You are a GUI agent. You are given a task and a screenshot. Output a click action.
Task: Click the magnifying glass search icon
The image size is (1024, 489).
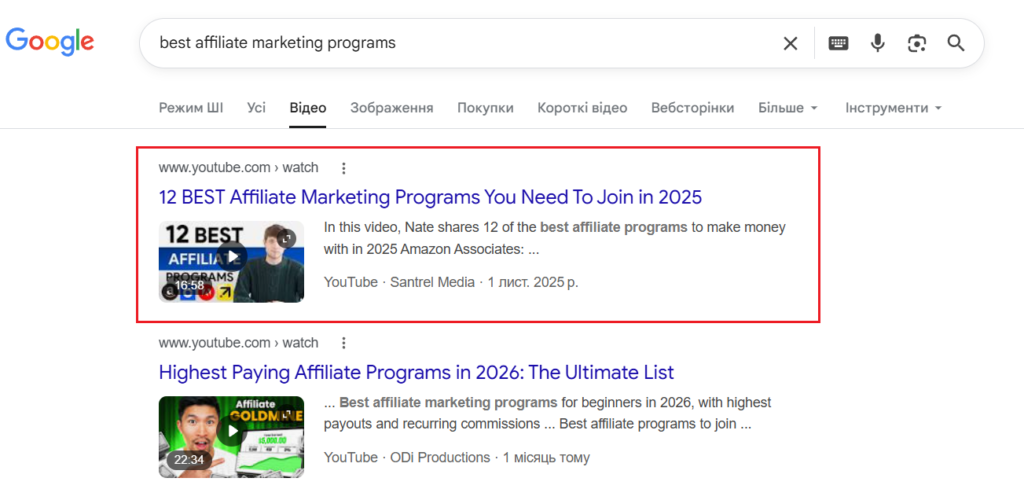(956, 43)
